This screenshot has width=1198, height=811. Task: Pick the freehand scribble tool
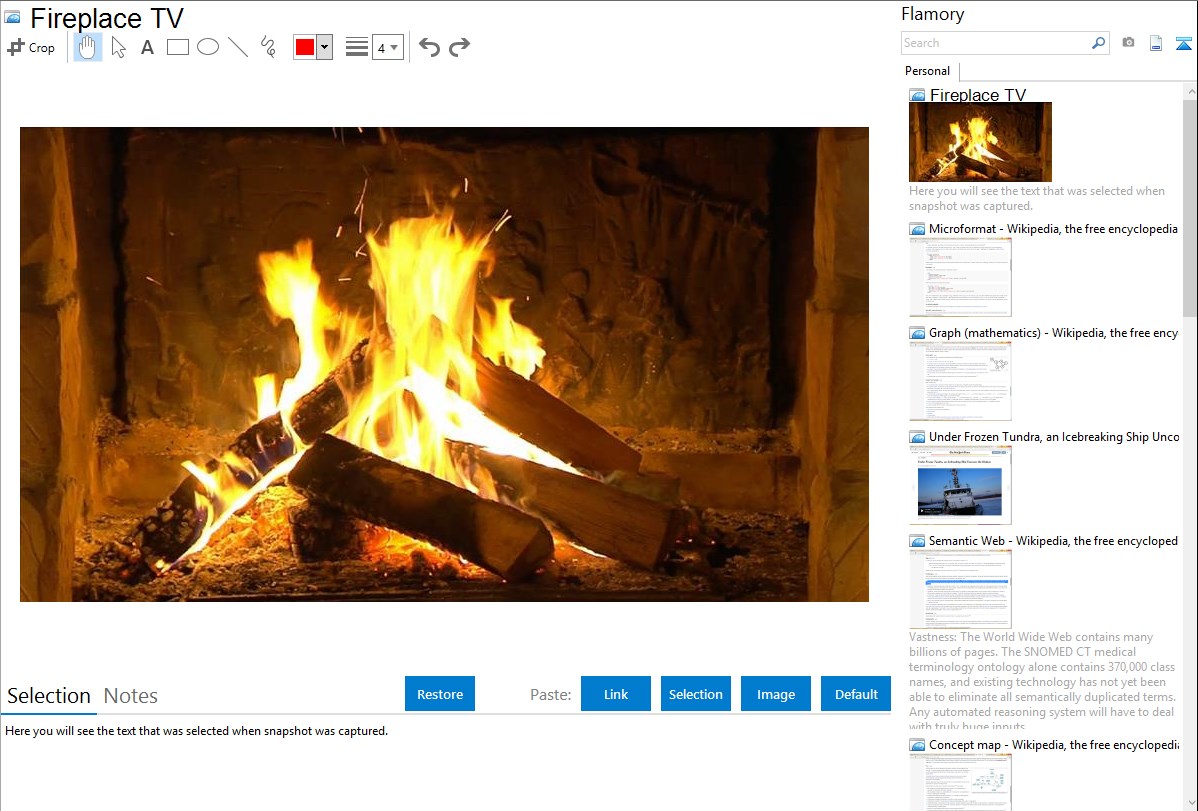coord(268,47)
